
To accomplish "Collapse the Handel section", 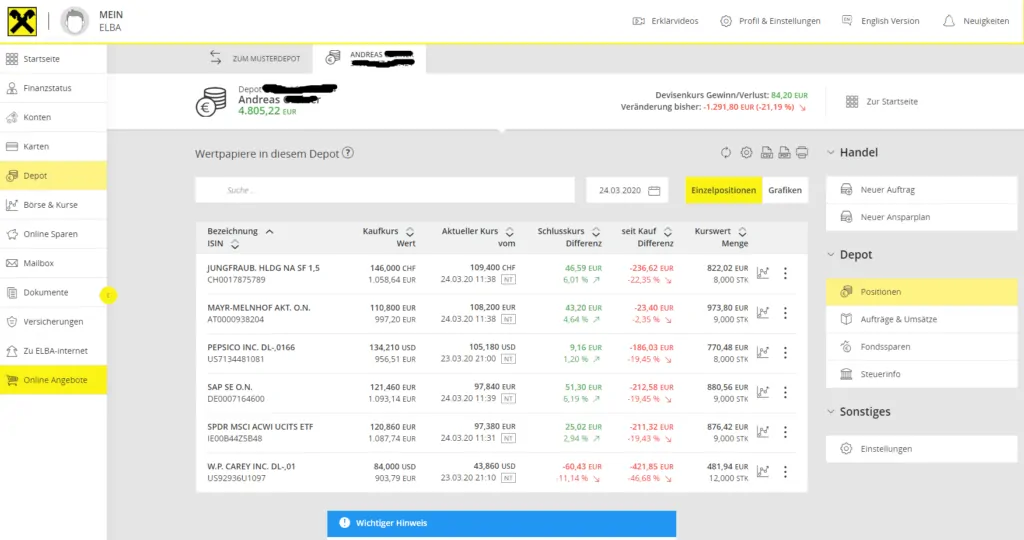I will [x=852, y=152].
